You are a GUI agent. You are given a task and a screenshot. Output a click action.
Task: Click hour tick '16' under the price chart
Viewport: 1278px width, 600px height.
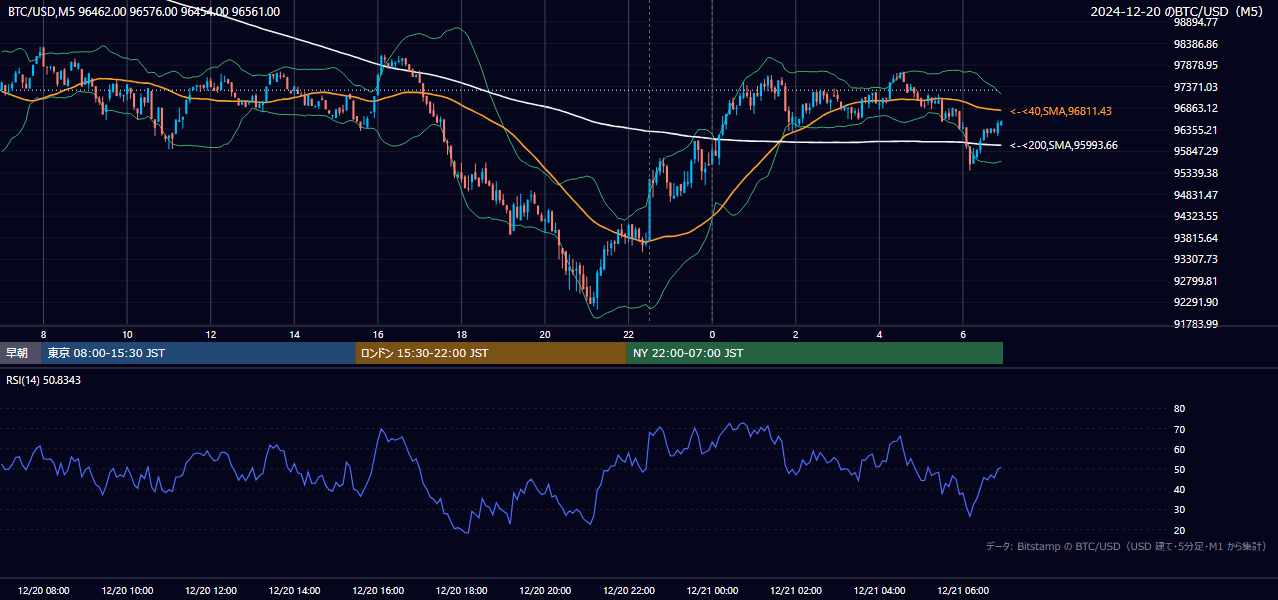coord(378,334)
